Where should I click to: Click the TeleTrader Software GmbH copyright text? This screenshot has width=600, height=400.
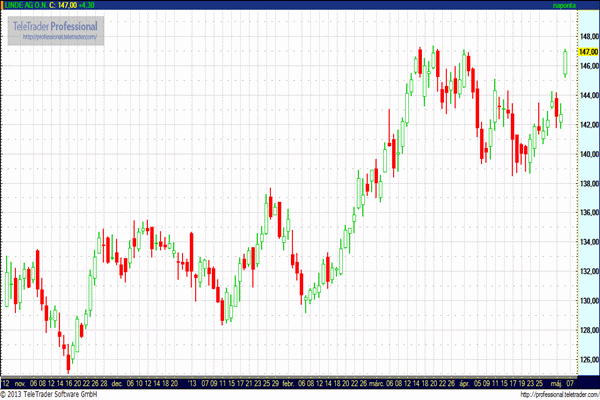(x=56, y=394)
